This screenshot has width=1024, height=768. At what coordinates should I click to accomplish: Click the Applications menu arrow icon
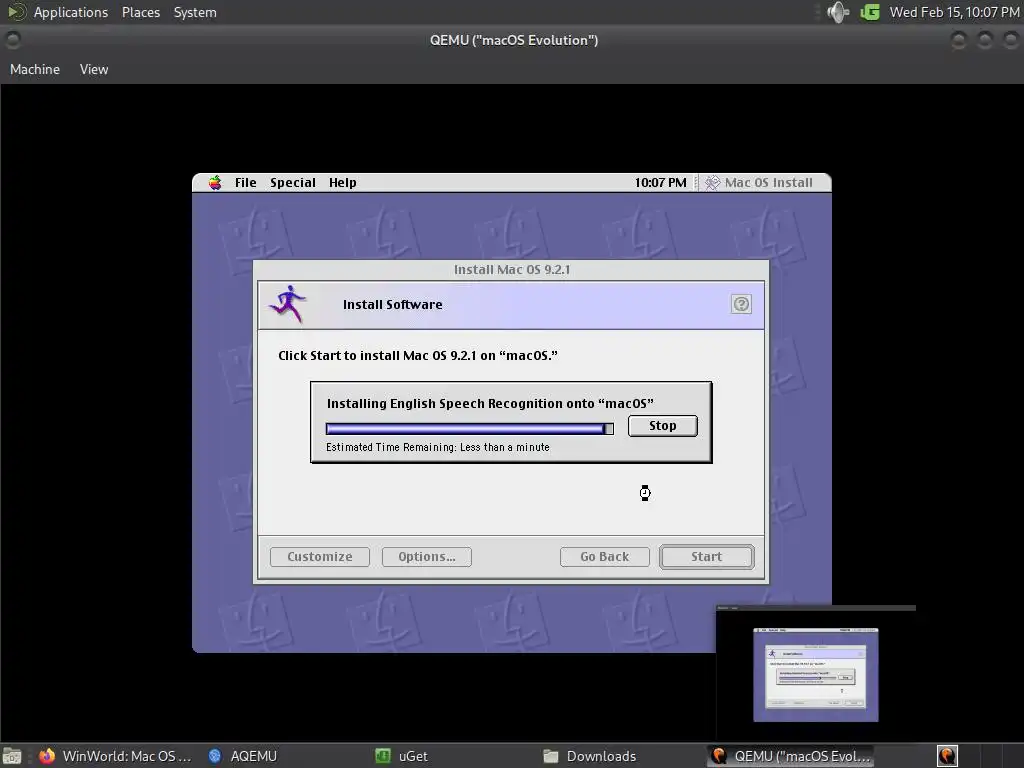[16, 12]
